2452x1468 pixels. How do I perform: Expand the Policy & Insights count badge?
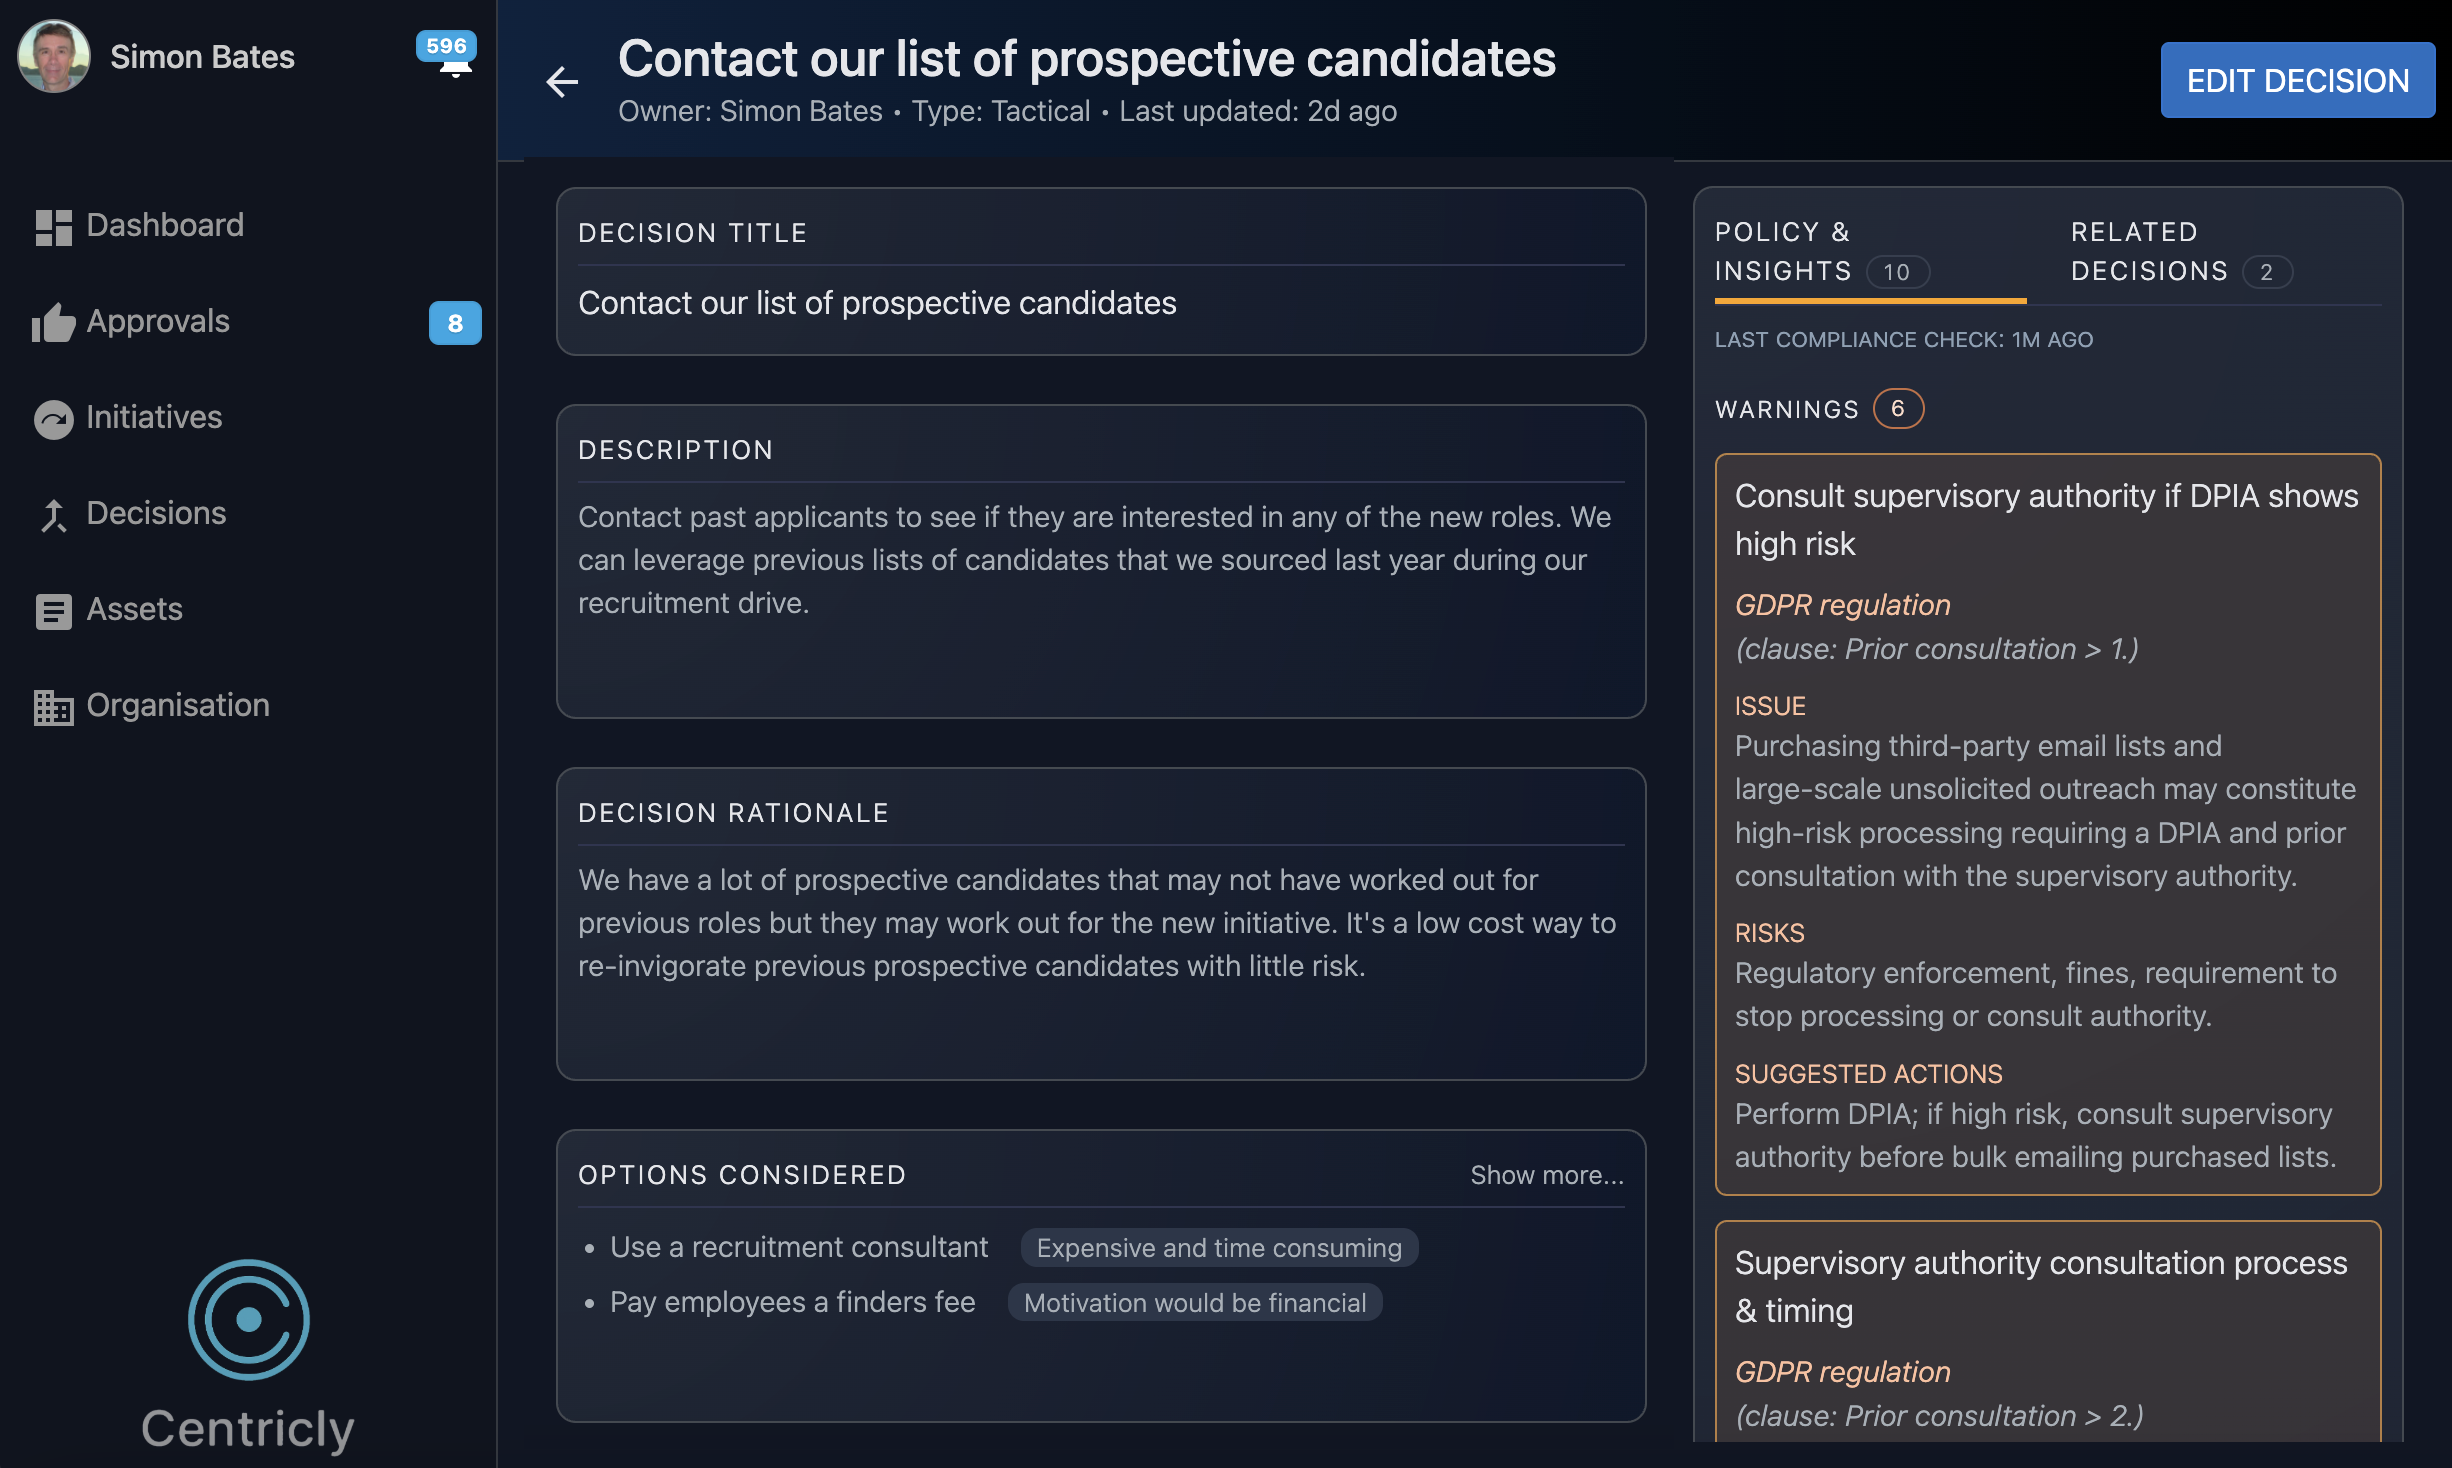click(1897, 271)
